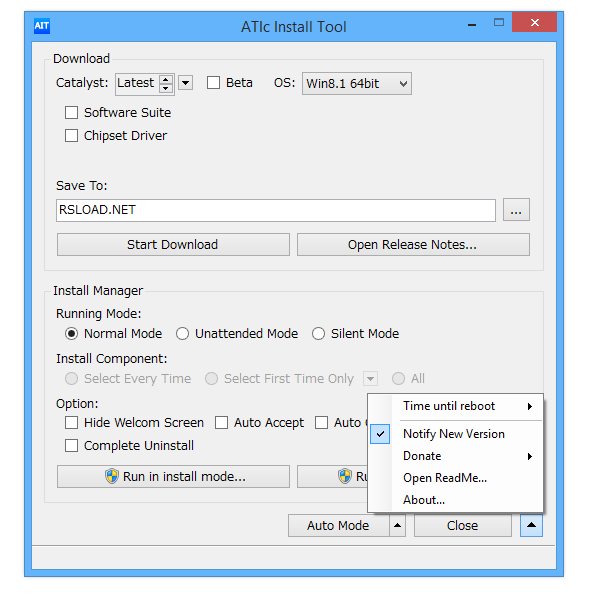This screenshot has width=605, height=603.
Task: Select Every Time install component option
Action: 72,378
